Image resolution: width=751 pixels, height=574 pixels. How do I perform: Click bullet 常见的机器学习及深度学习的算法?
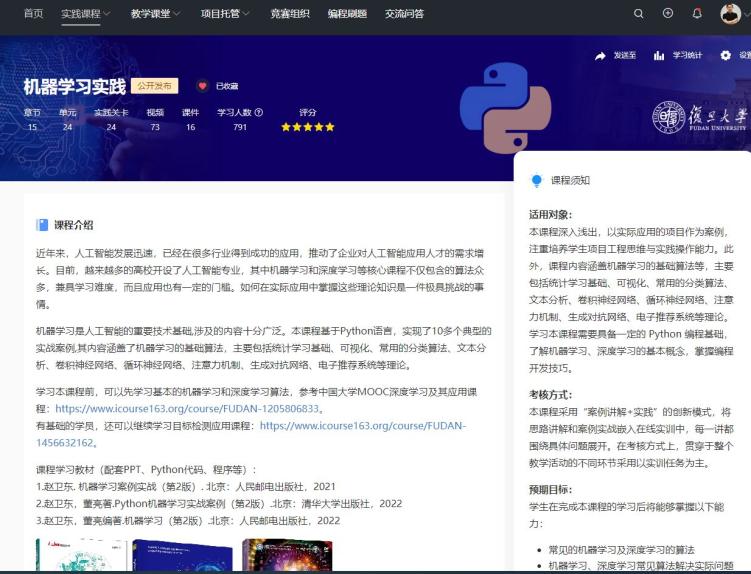[x=622, y=550]
